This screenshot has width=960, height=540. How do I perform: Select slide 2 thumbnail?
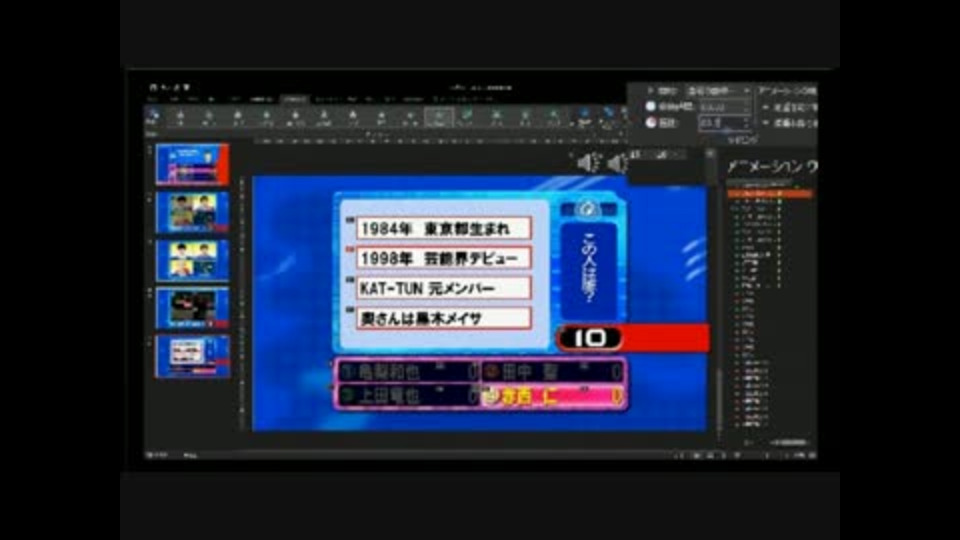tap(192, 212)
